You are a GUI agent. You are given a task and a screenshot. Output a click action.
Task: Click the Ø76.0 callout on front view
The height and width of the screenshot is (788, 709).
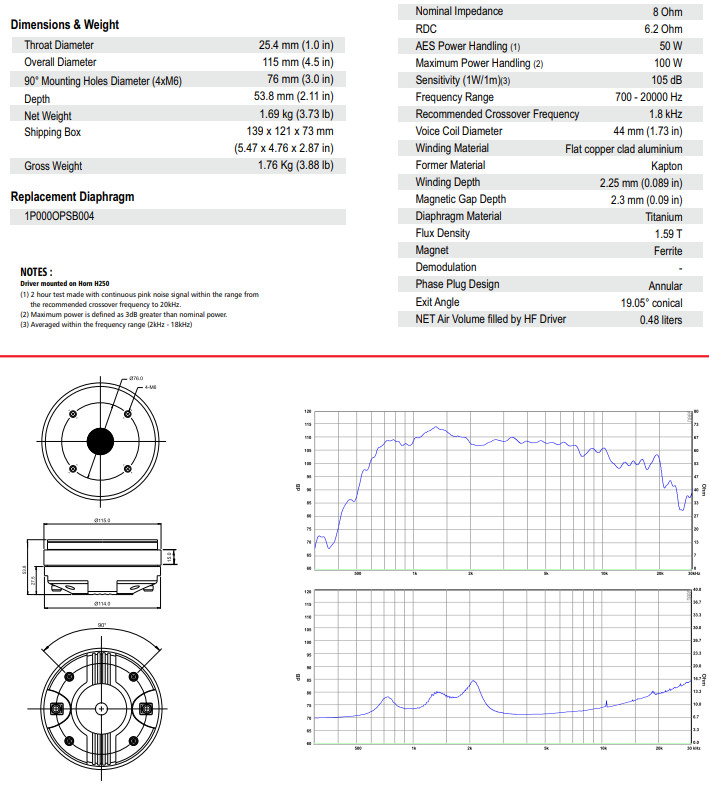[x=136, y=378]
